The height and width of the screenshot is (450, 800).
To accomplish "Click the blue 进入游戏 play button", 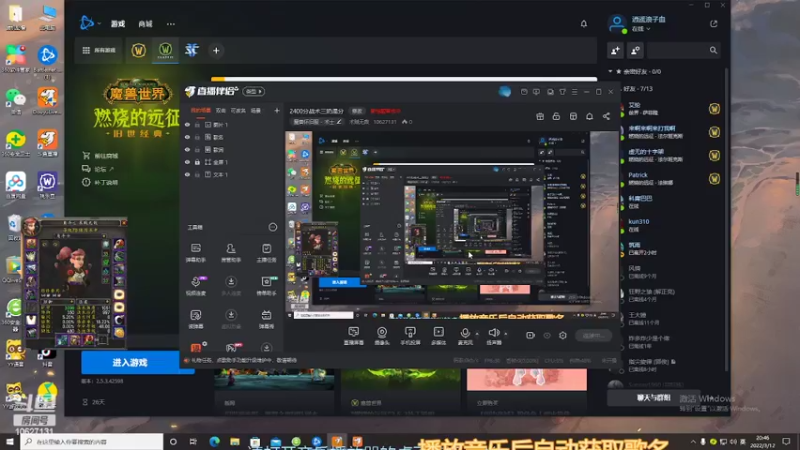I will (130, 362).
